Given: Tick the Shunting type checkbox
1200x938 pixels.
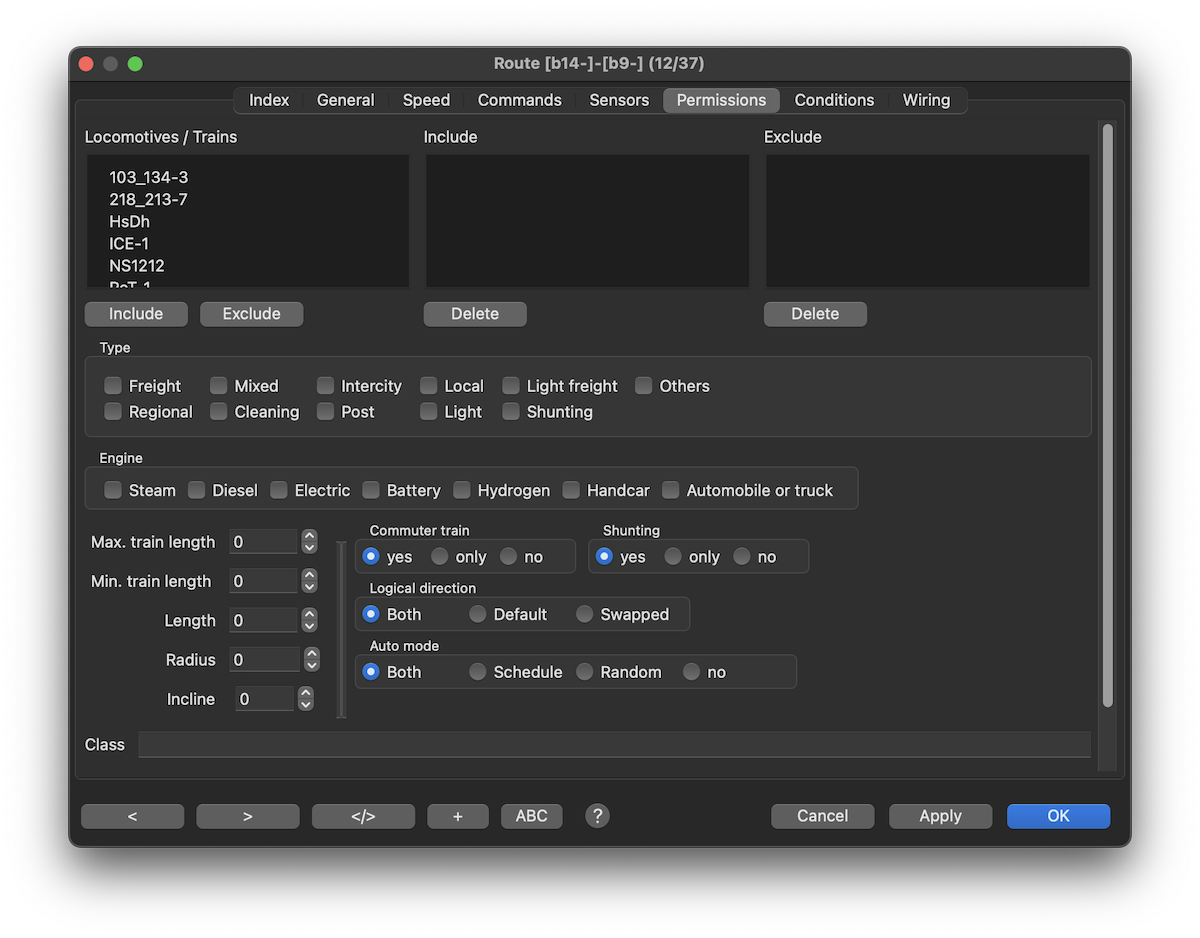Looking at the screenshot, I should pyautogui.click(x=511, y=412).
